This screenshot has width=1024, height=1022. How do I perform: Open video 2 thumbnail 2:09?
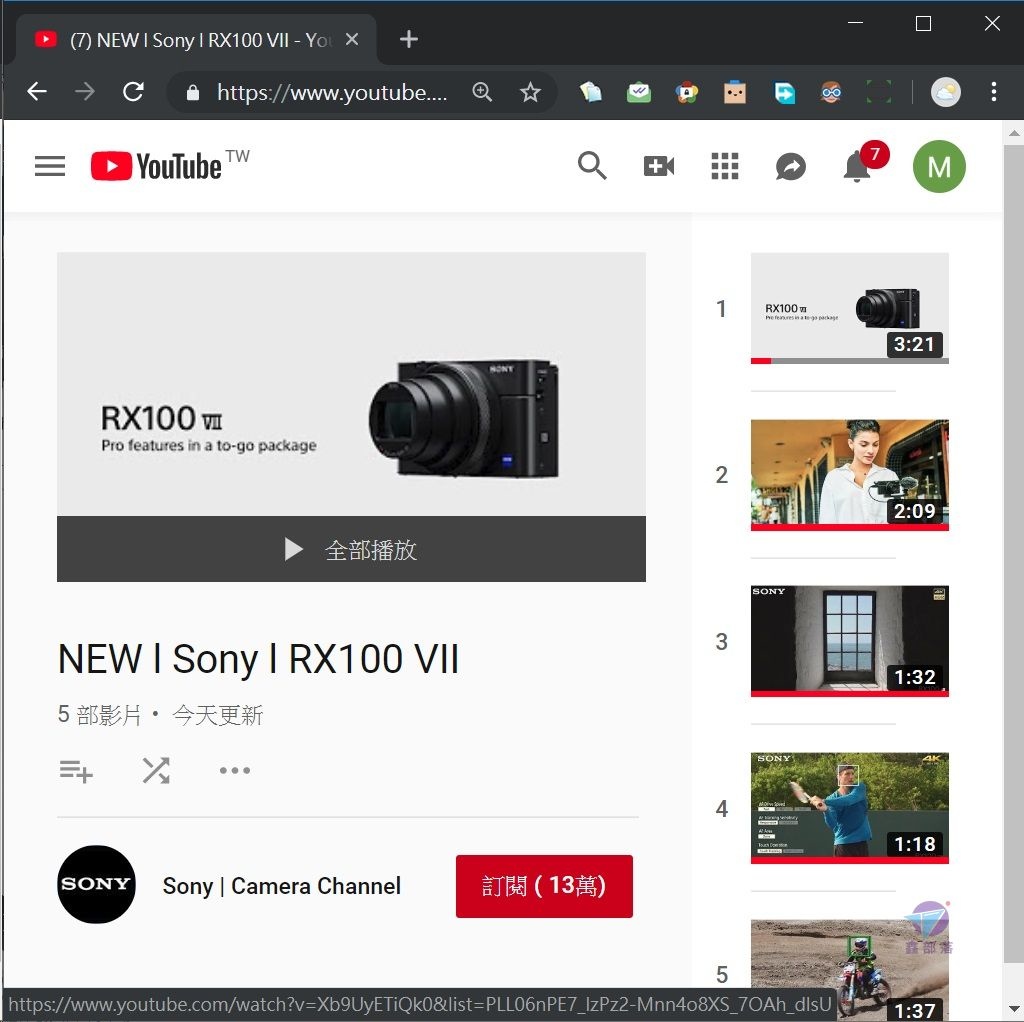[850, 475]
